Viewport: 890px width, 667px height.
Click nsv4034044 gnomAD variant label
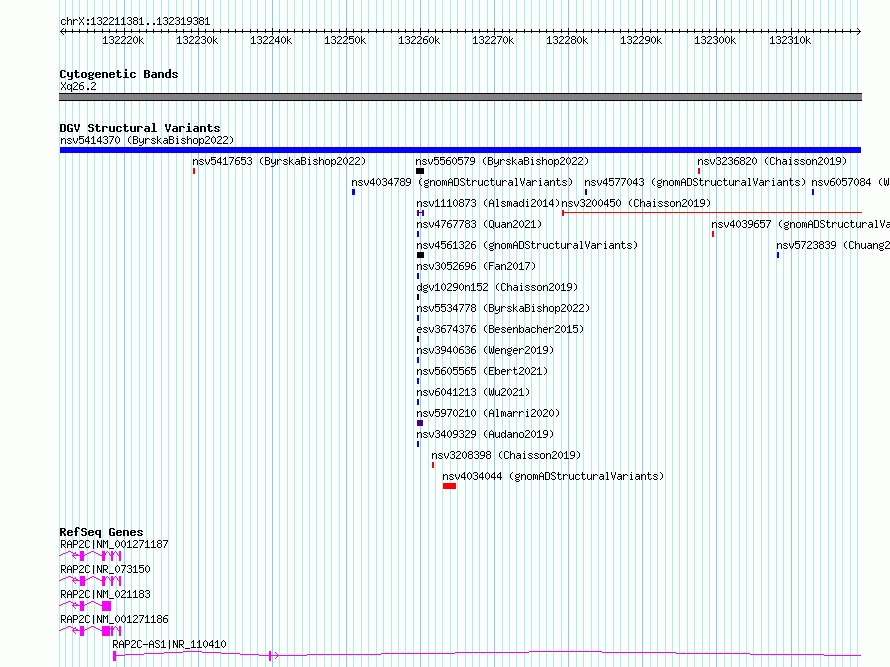pyautogui.click(x=553, y=476)
